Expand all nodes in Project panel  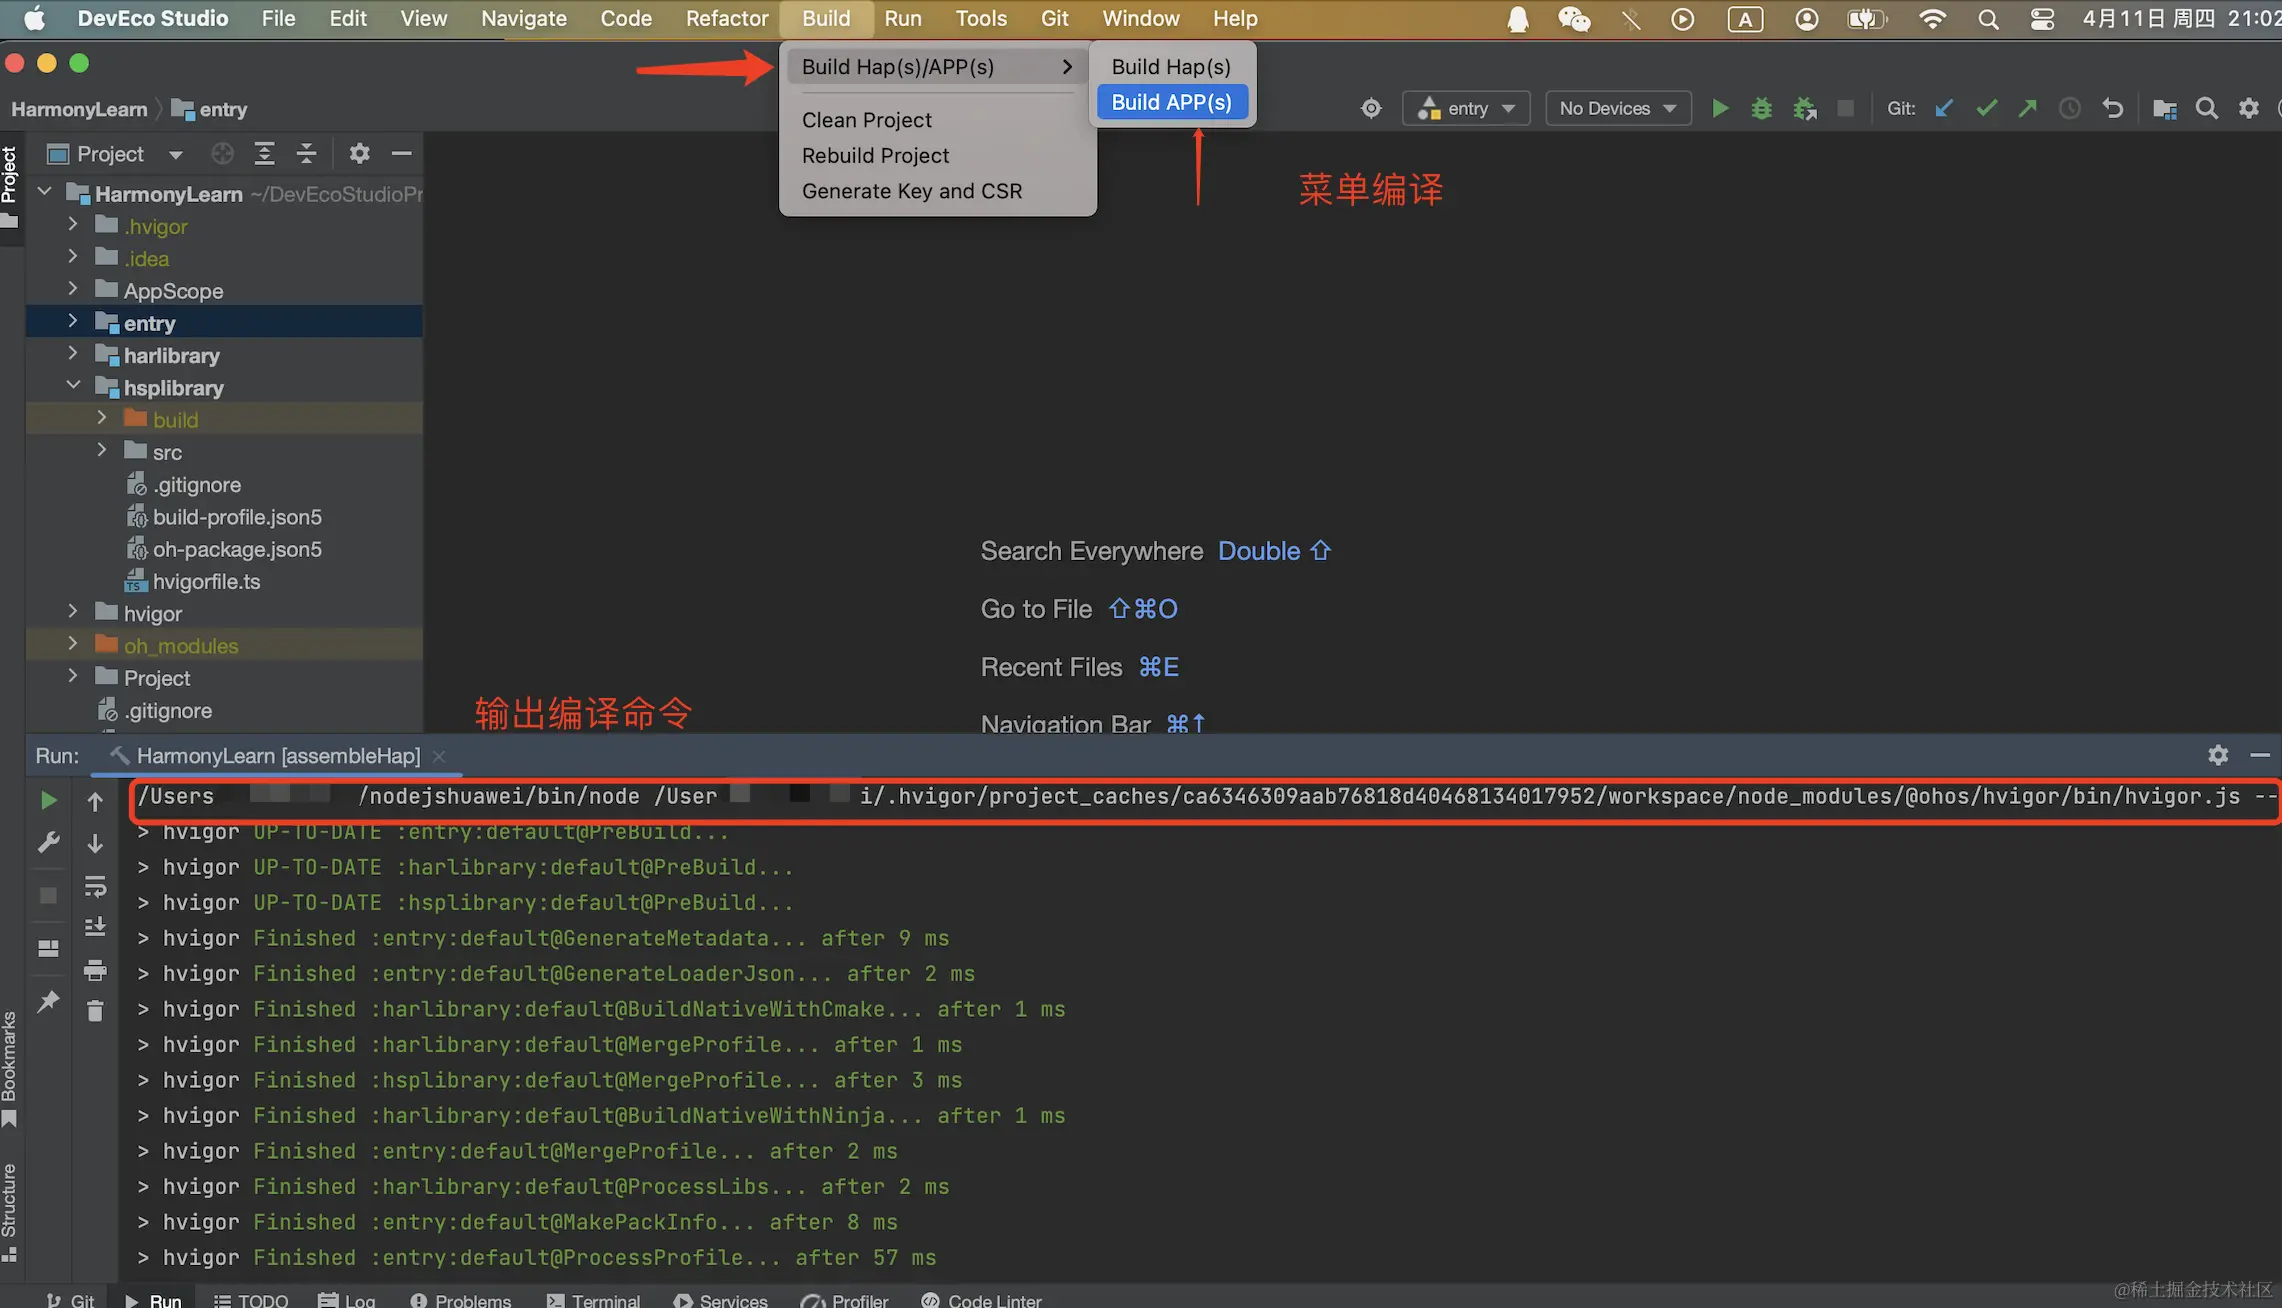click(x=264, y=153)
